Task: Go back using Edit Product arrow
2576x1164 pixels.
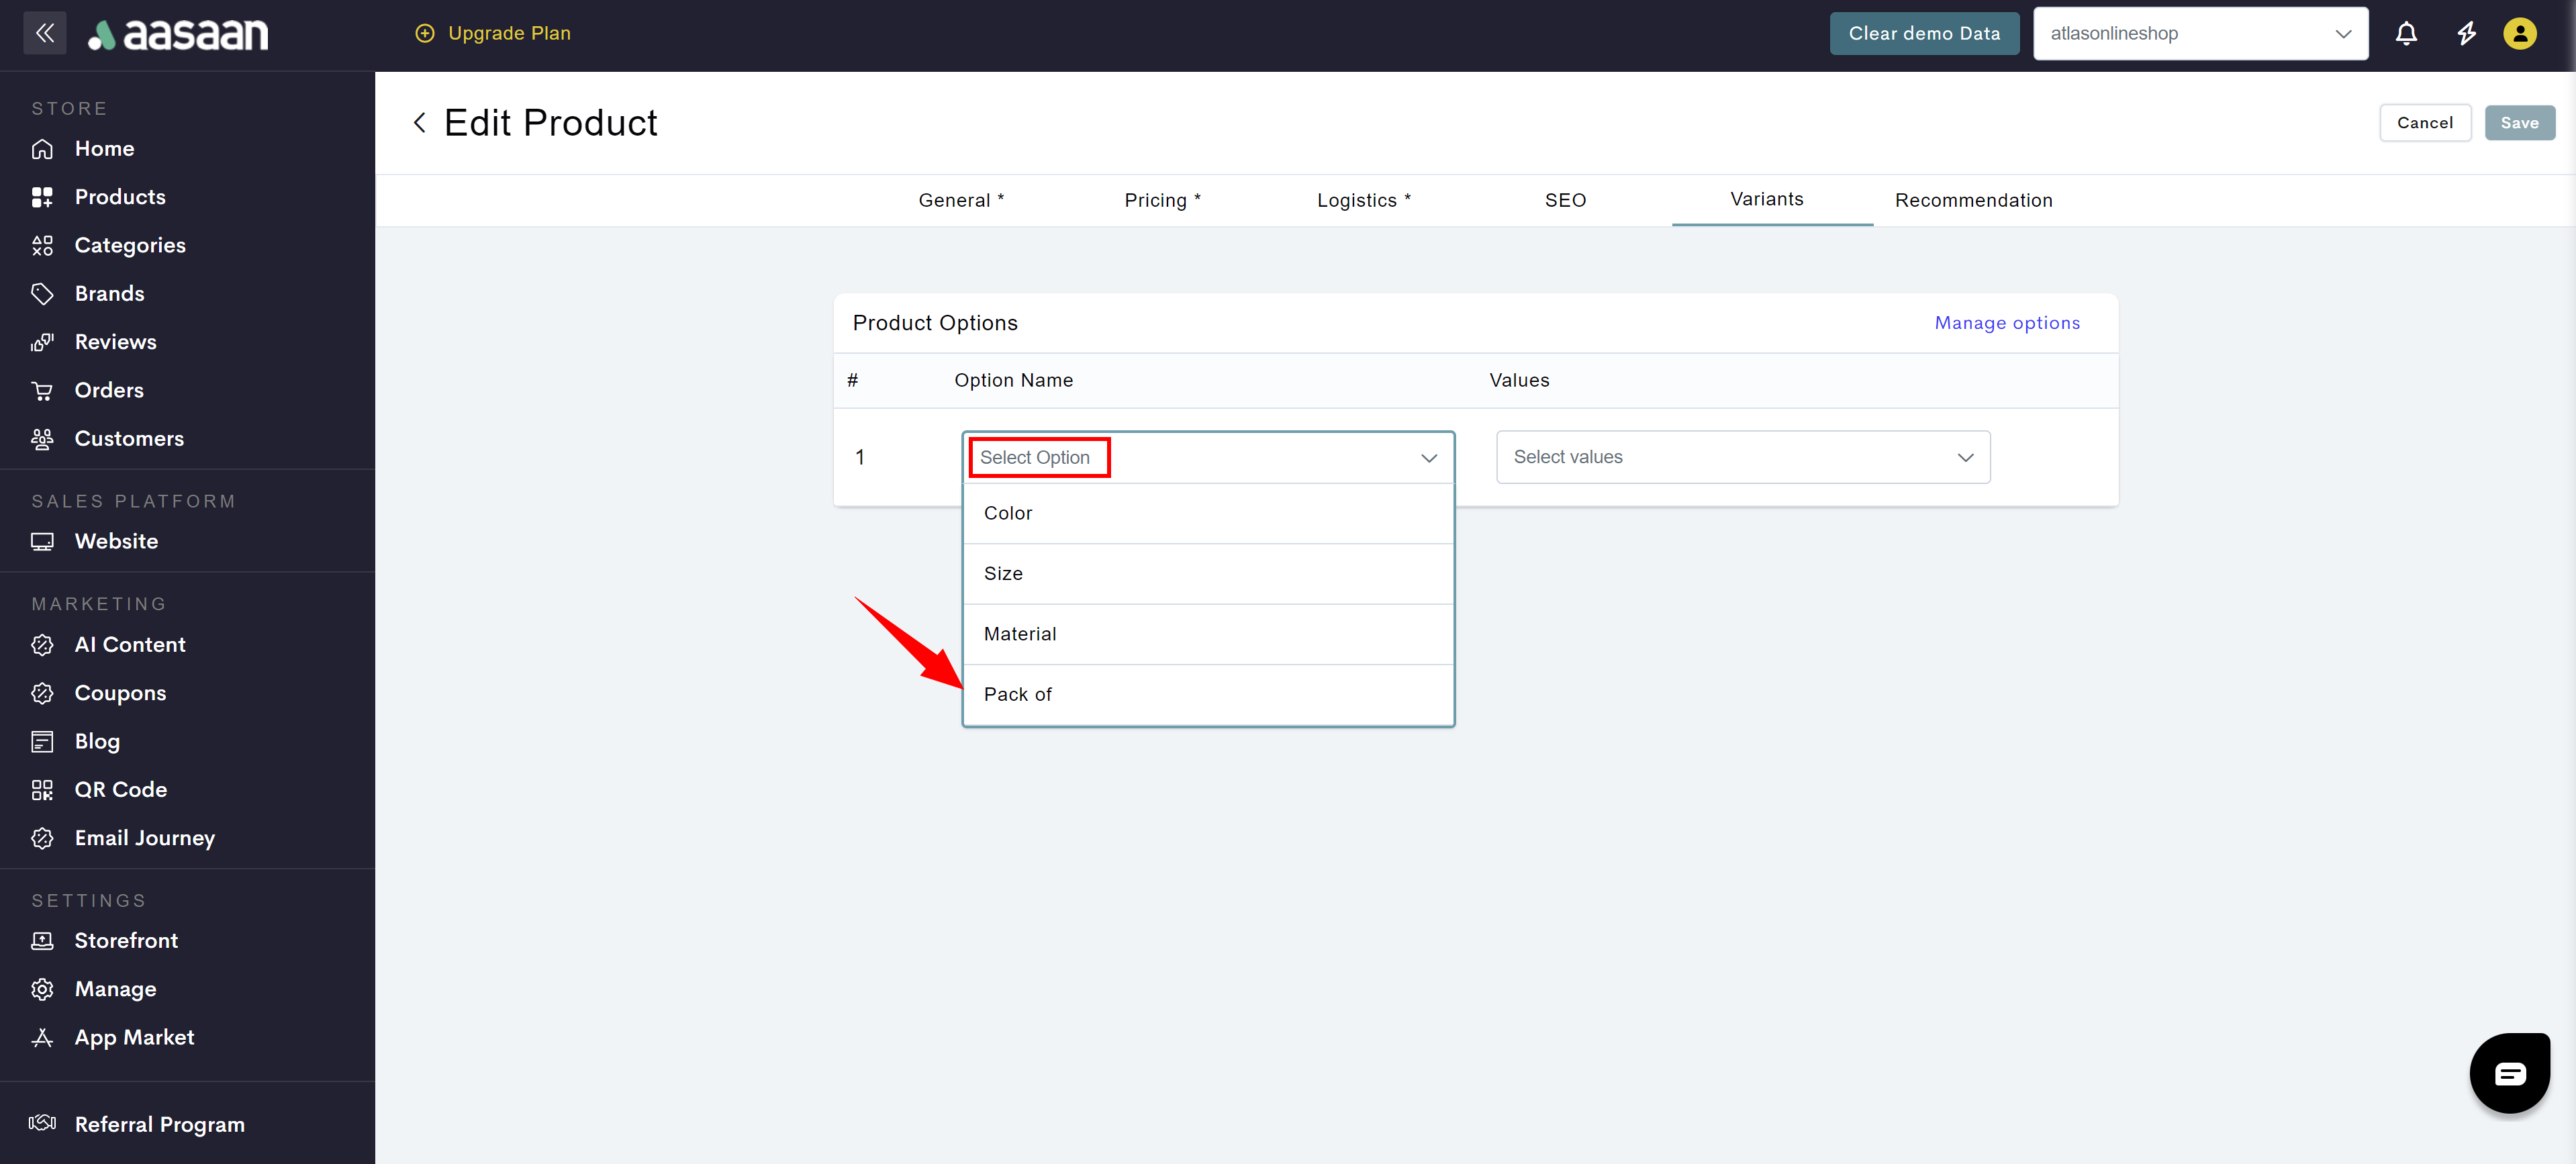Action: tap(420, 123)
